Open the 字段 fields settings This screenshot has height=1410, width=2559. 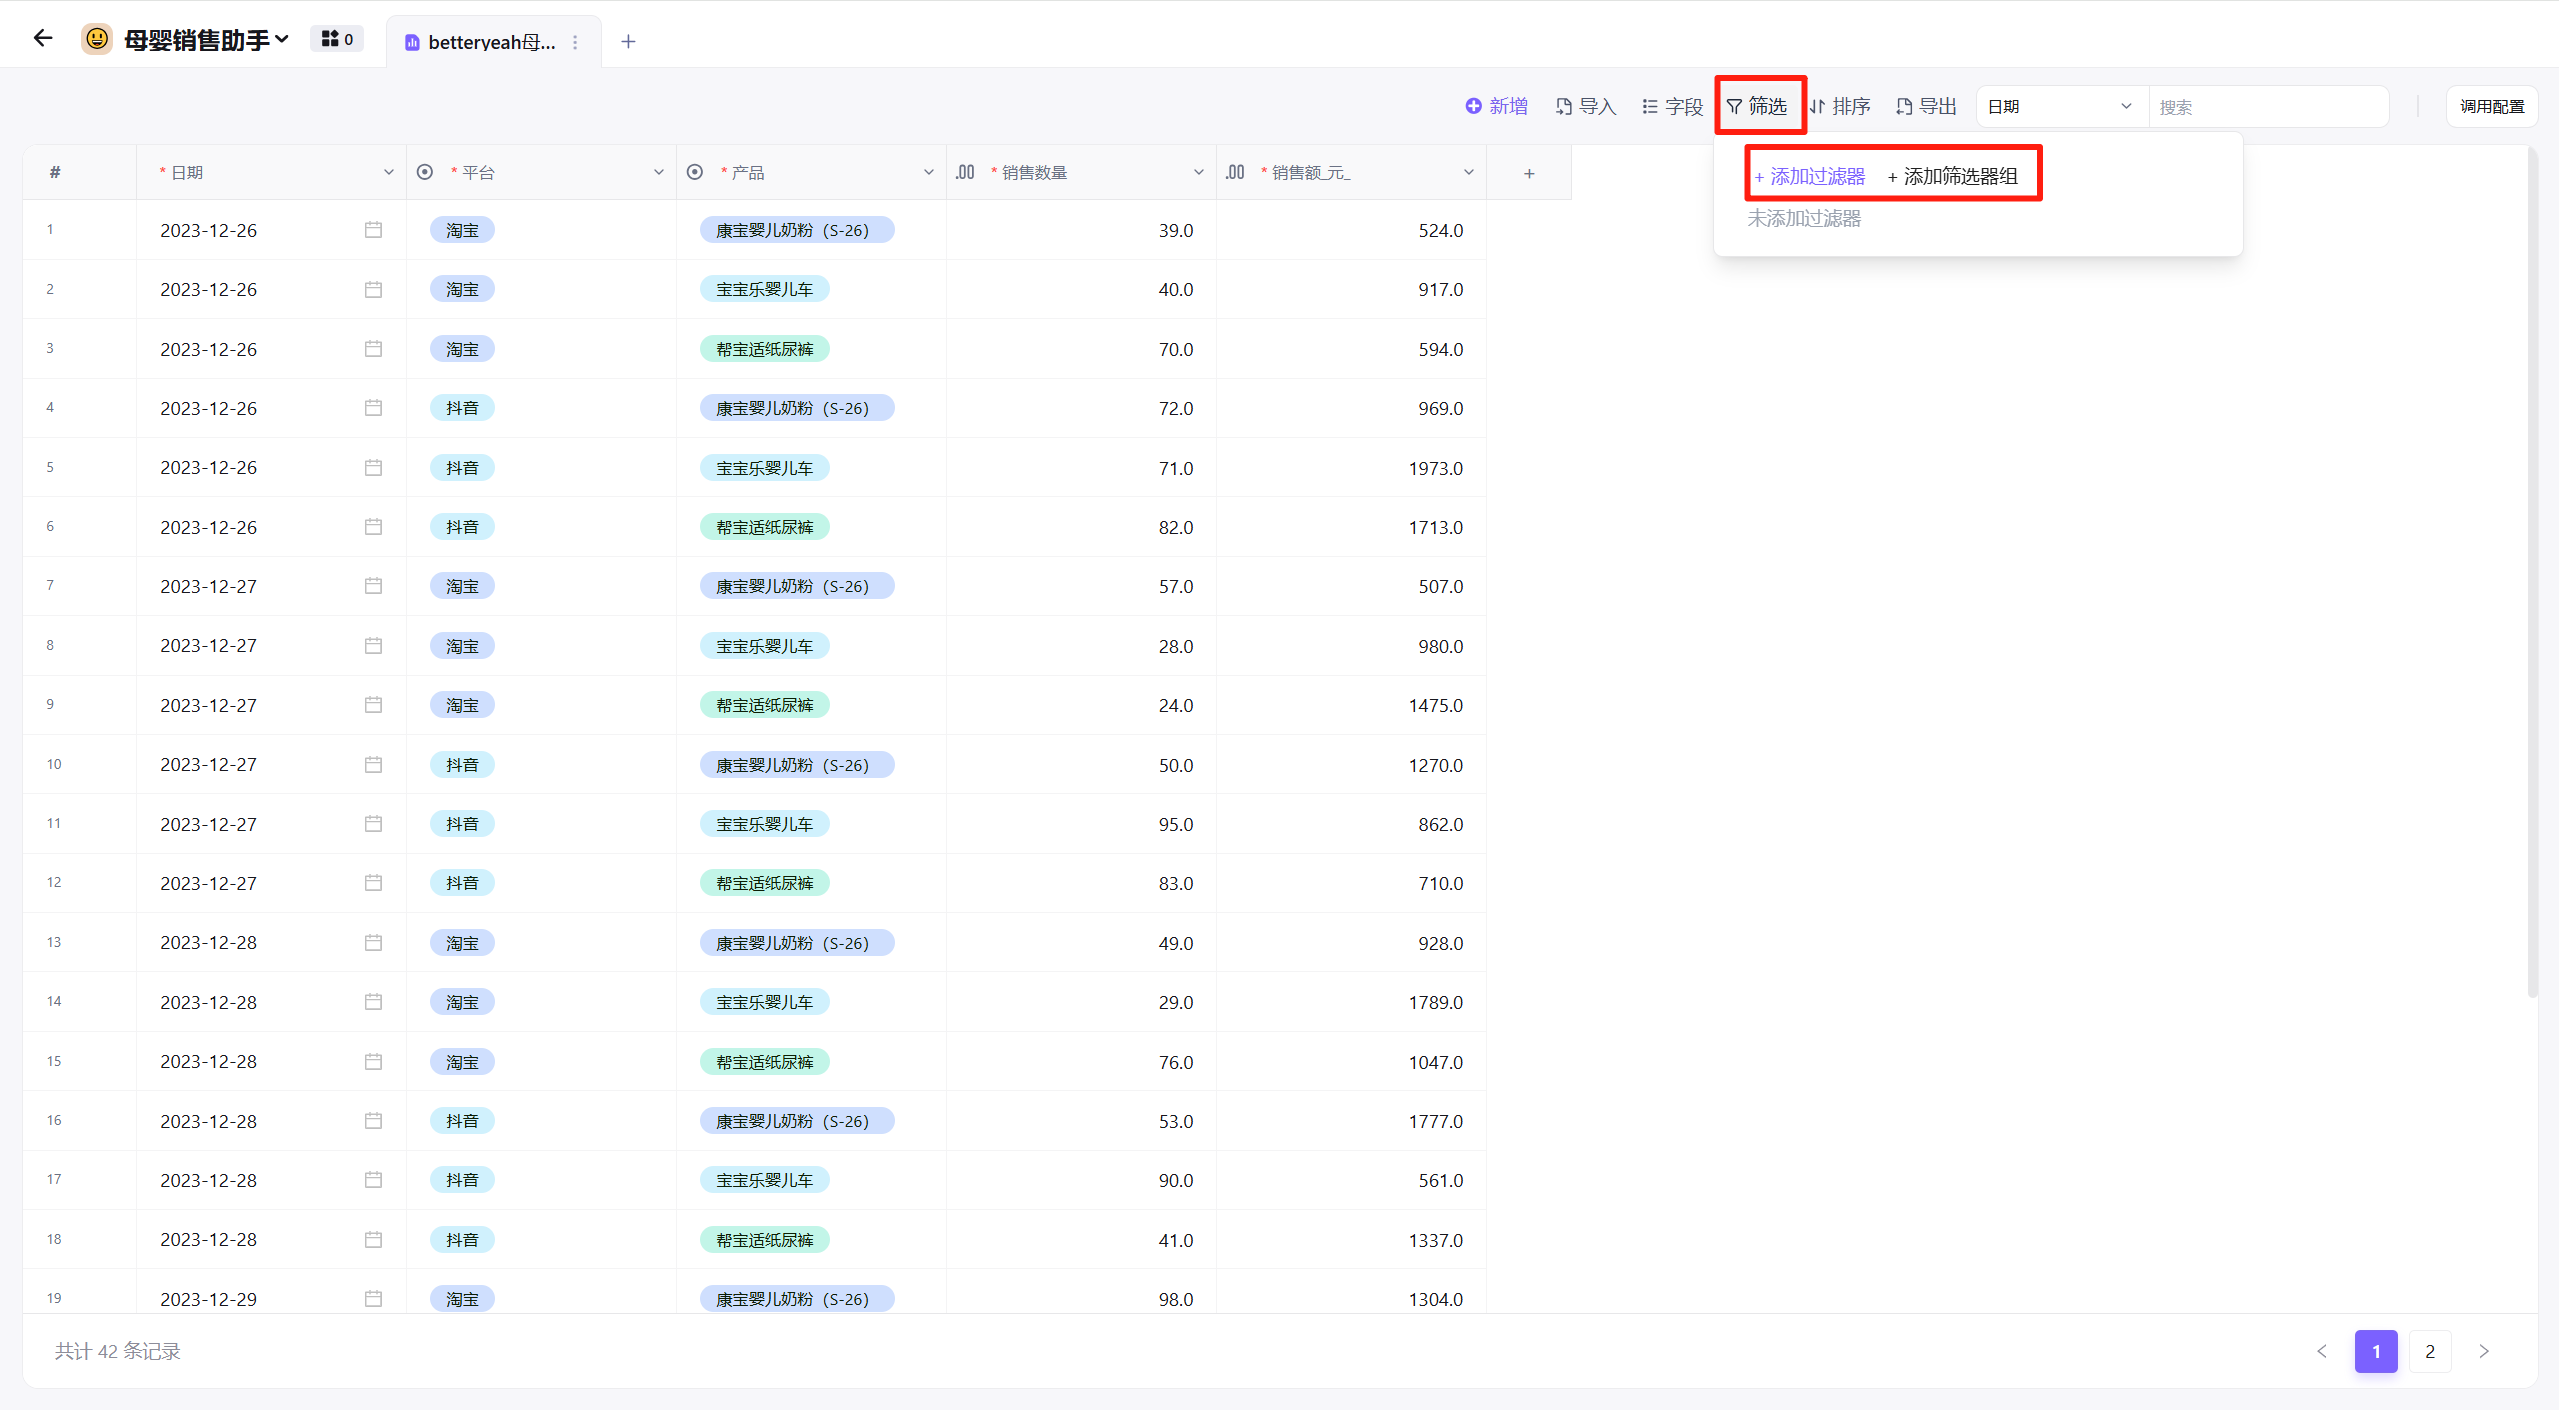[1672, 106]
